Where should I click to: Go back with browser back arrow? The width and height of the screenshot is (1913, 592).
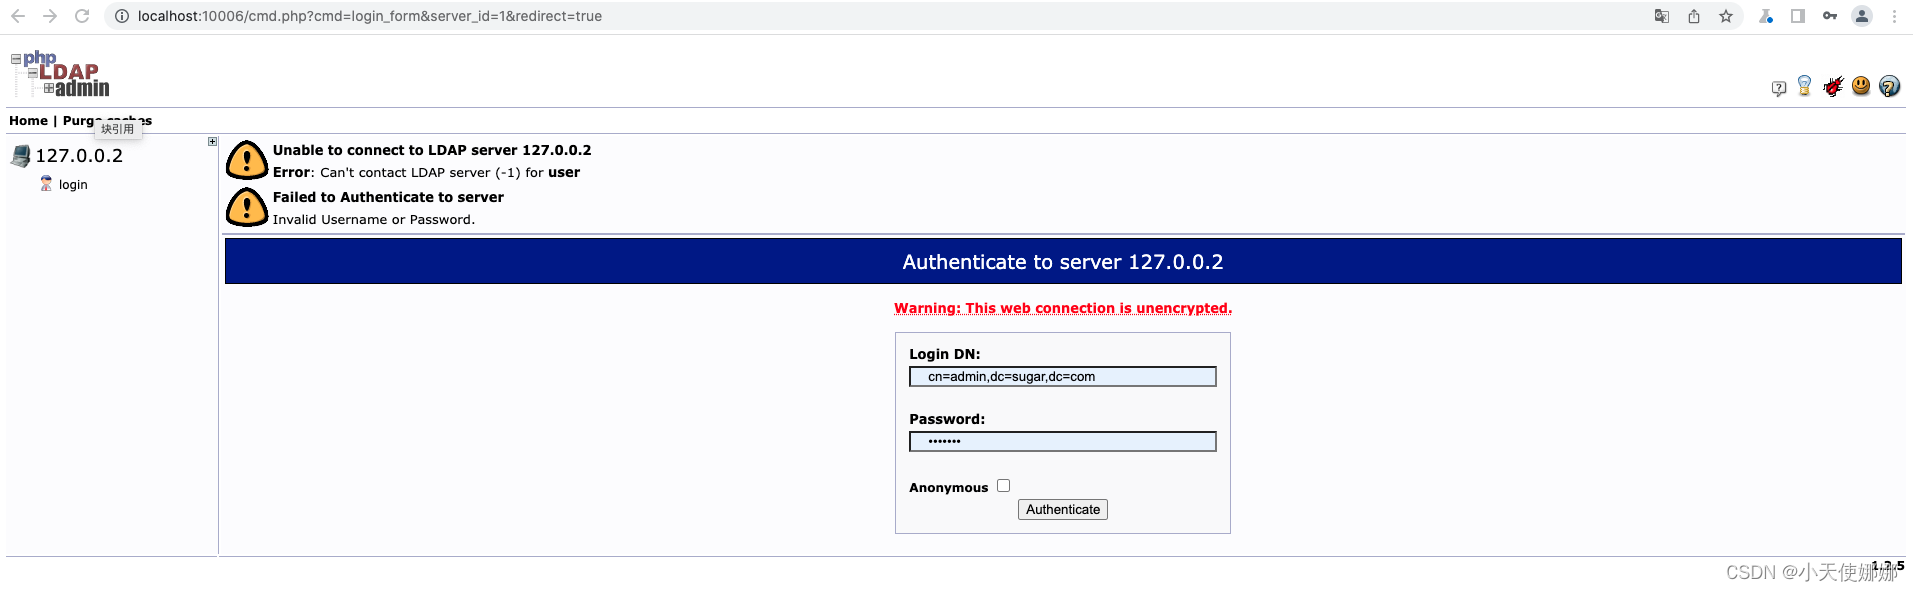tap(18, 16)
